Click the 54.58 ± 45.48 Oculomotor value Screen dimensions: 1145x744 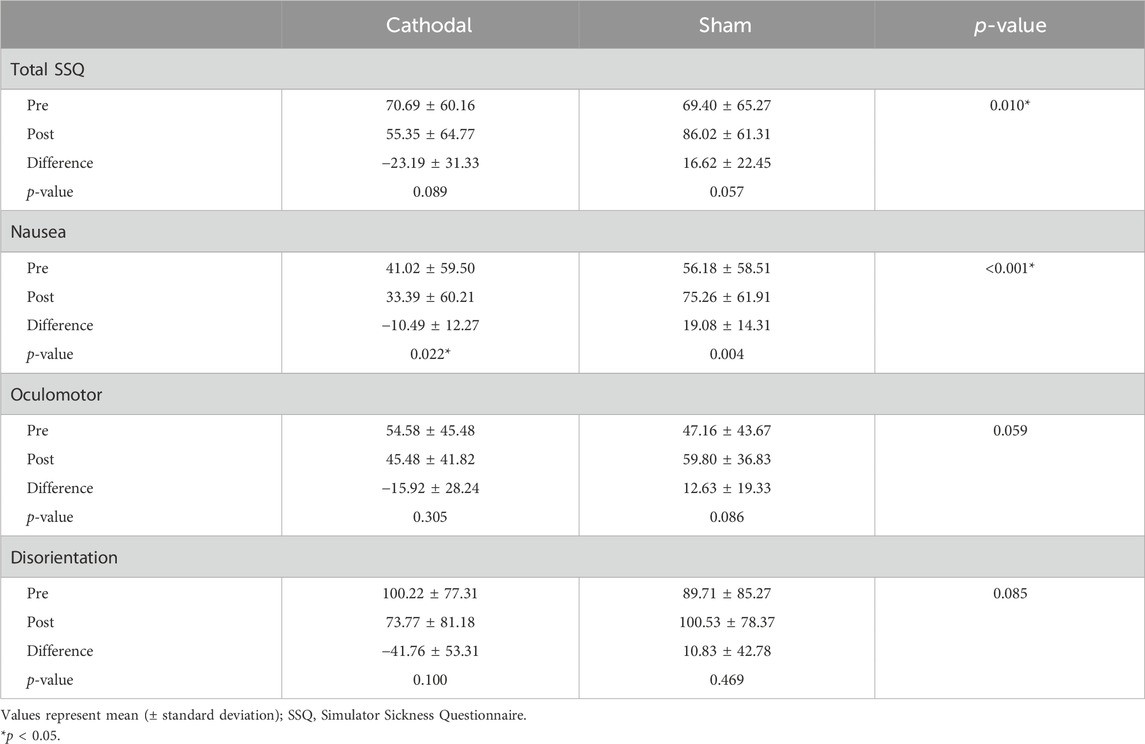point(429,431)
